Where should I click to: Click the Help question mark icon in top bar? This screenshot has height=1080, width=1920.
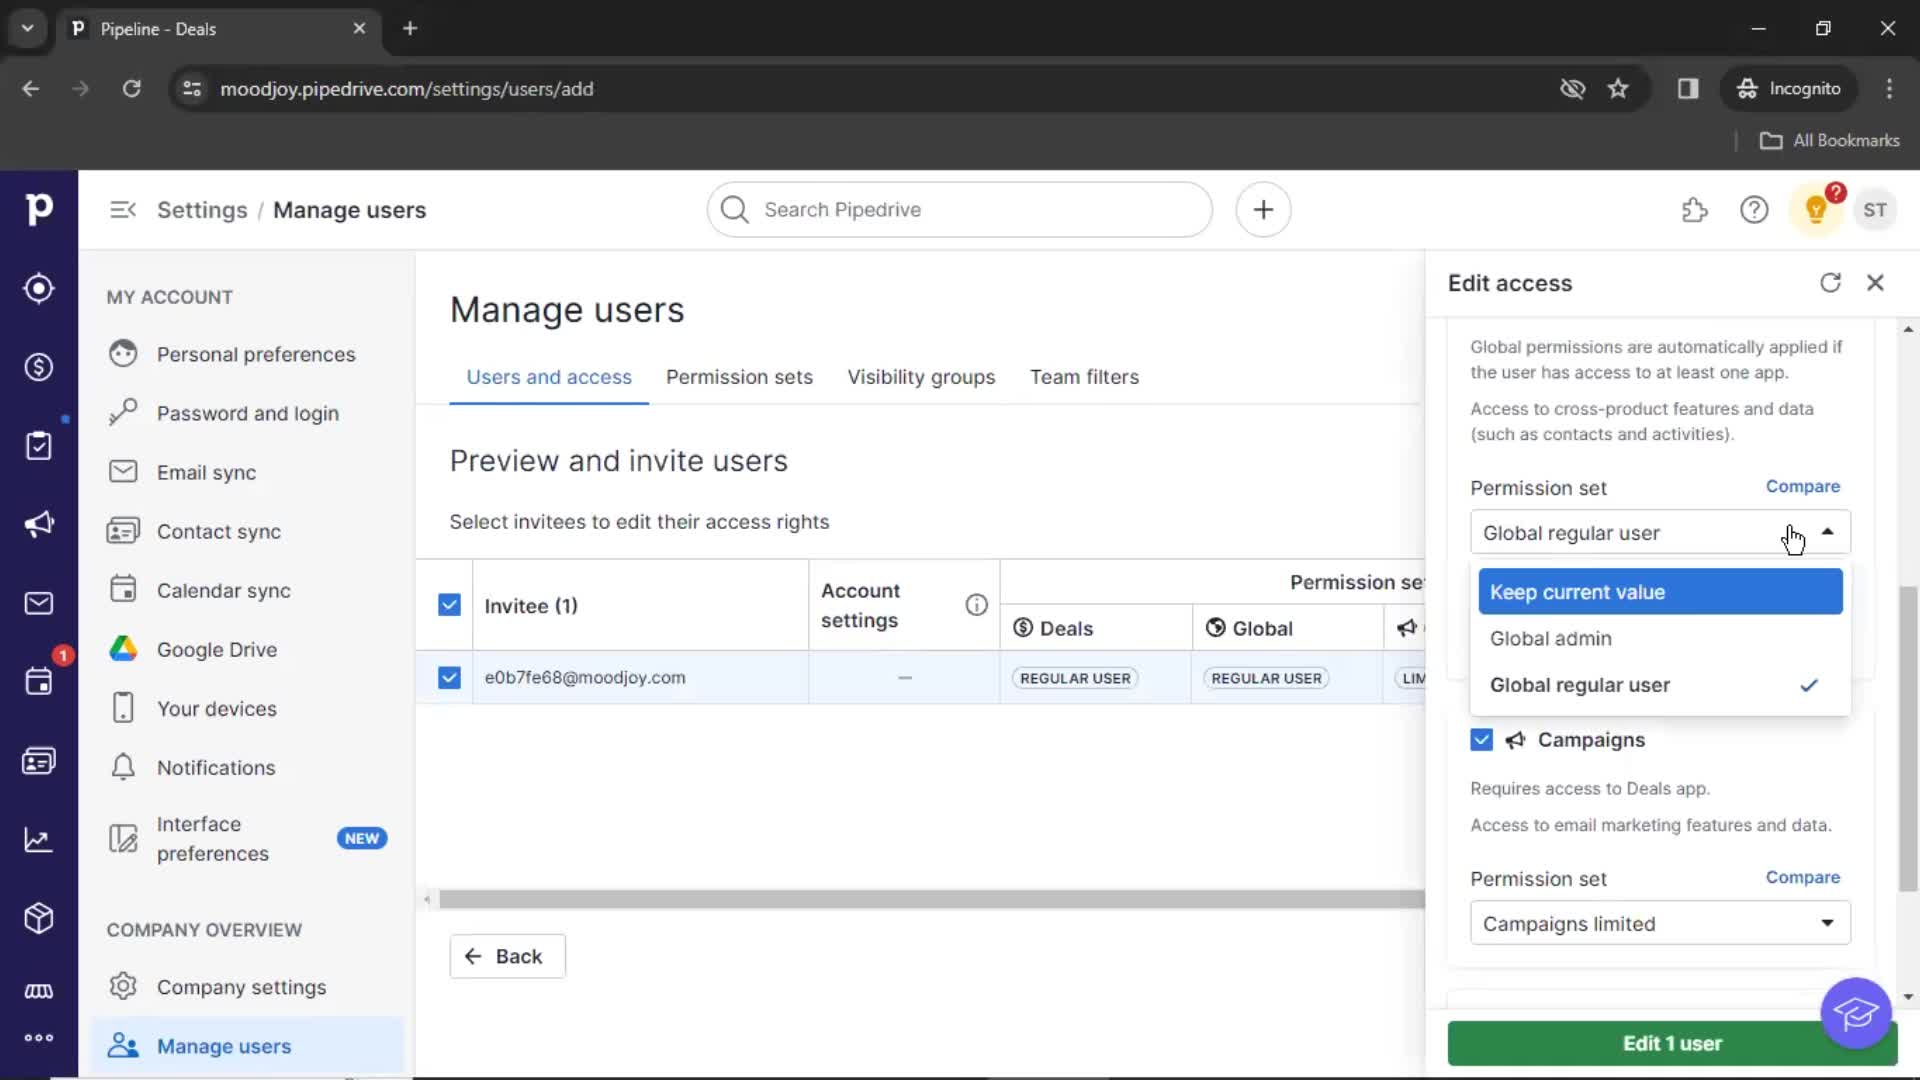(1755, 210)
